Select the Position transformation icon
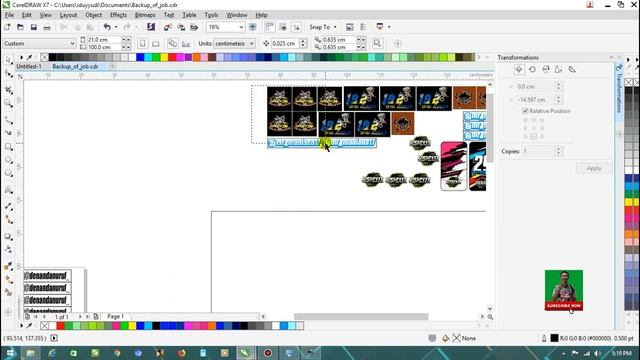The height and width of the screenshot is (360, 640). click(519, 70)
